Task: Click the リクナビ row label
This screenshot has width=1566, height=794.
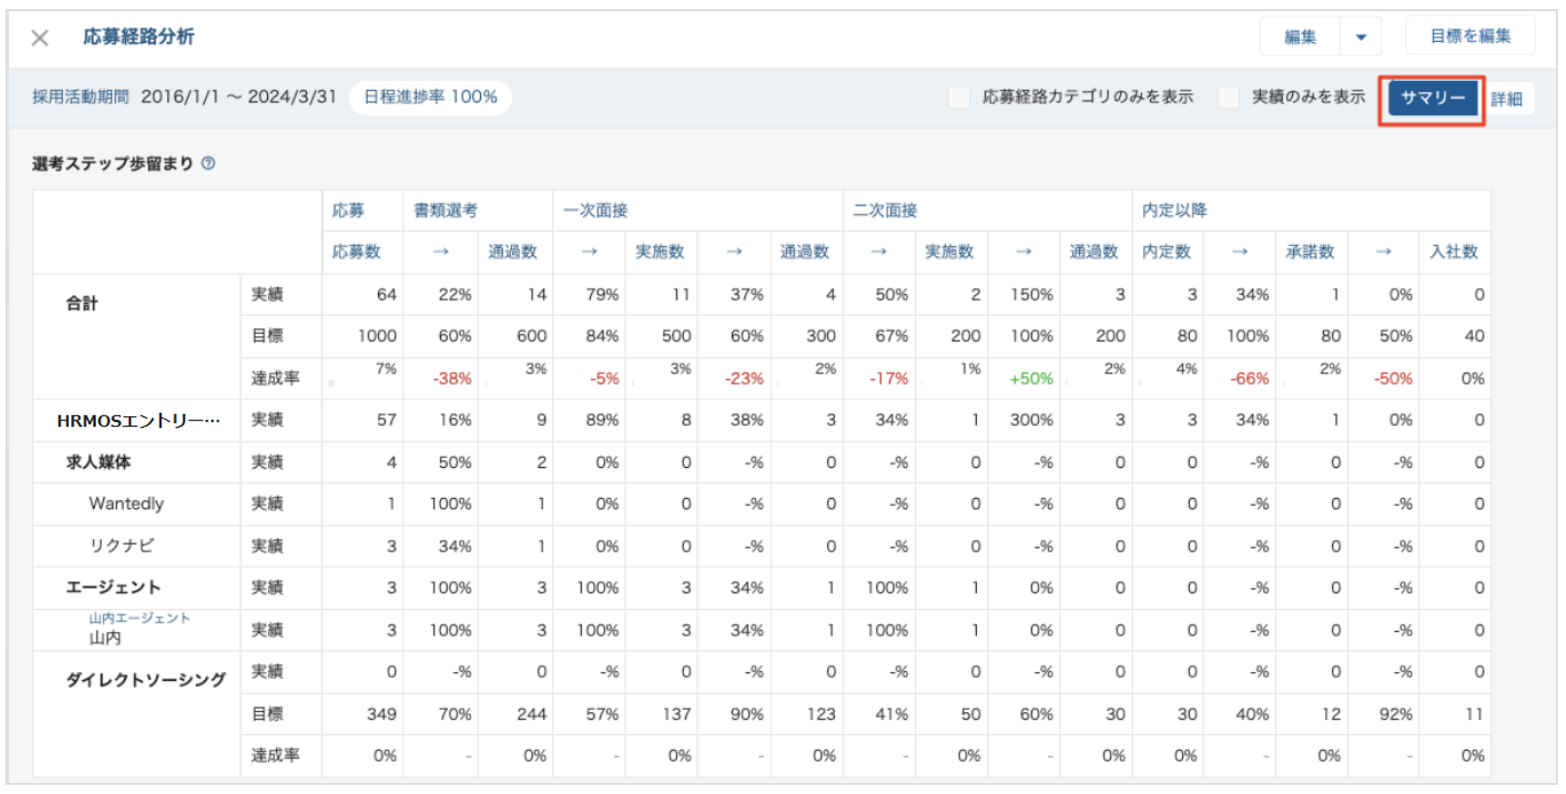Action: point(122,546)
